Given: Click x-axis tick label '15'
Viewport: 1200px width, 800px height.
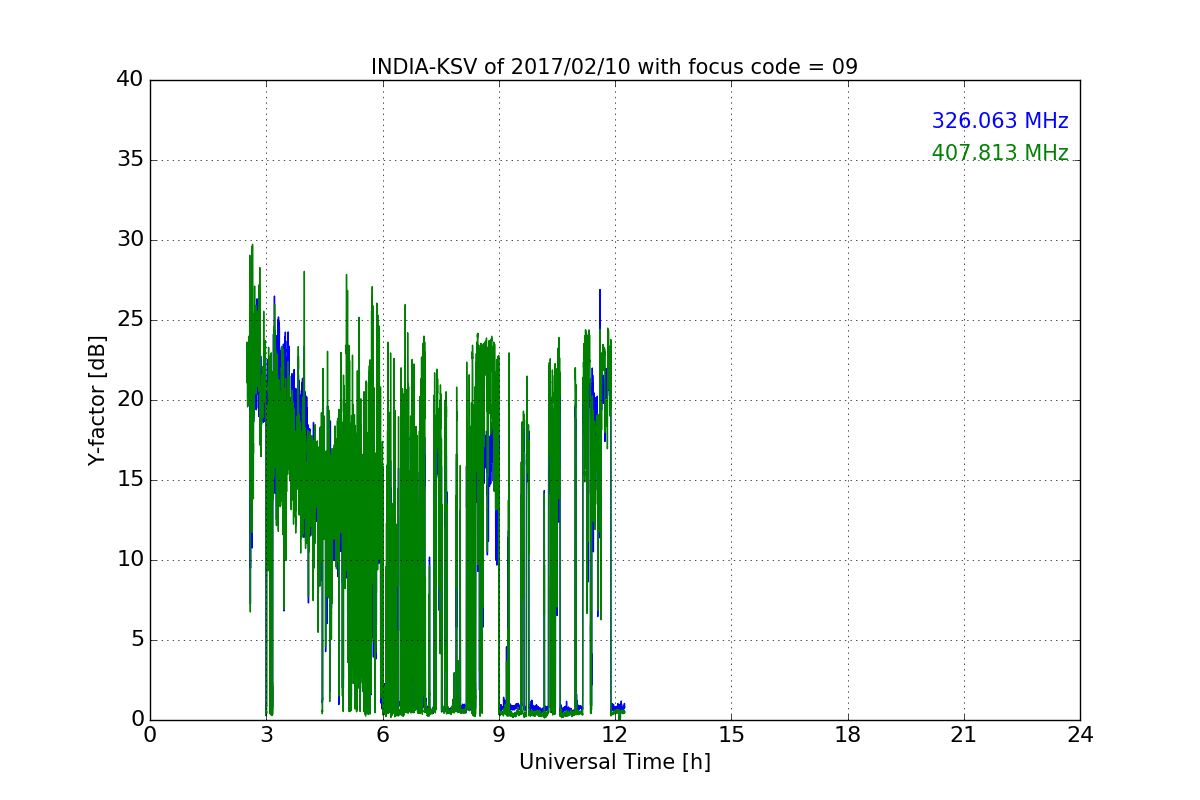Looking at the screenshot, I should click(731, 735).
